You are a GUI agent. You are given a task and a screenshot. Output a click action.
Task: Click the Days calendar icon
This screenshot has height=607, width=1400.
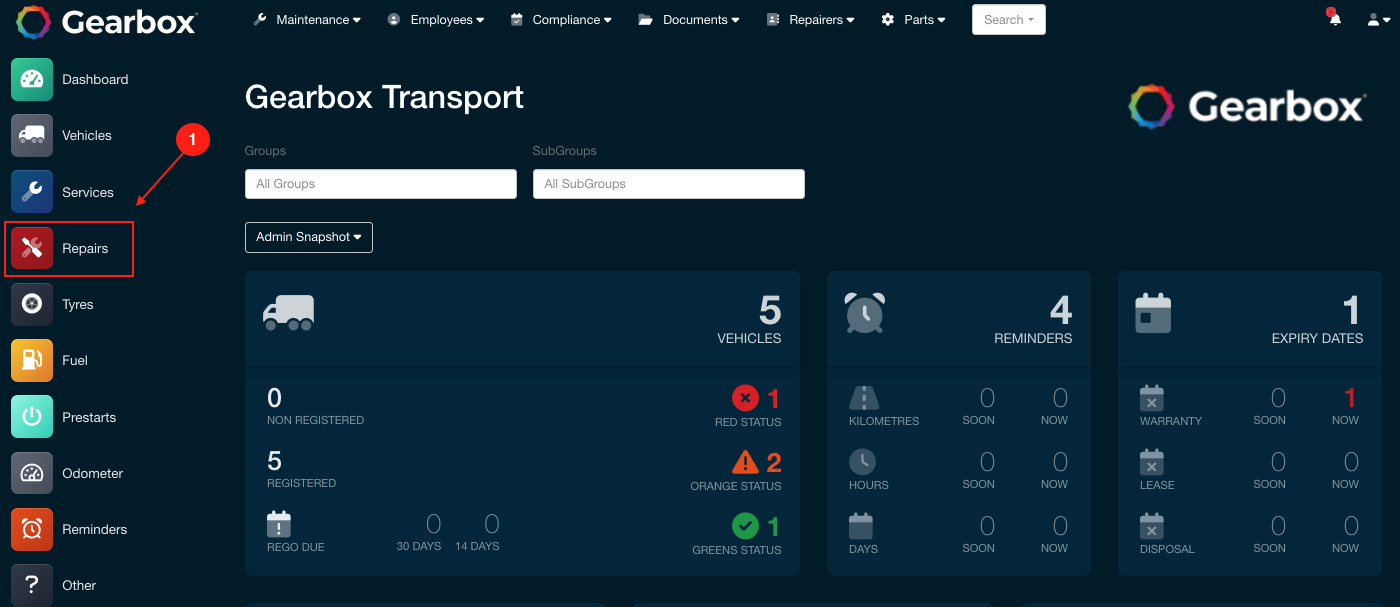[x=861, y=526]
